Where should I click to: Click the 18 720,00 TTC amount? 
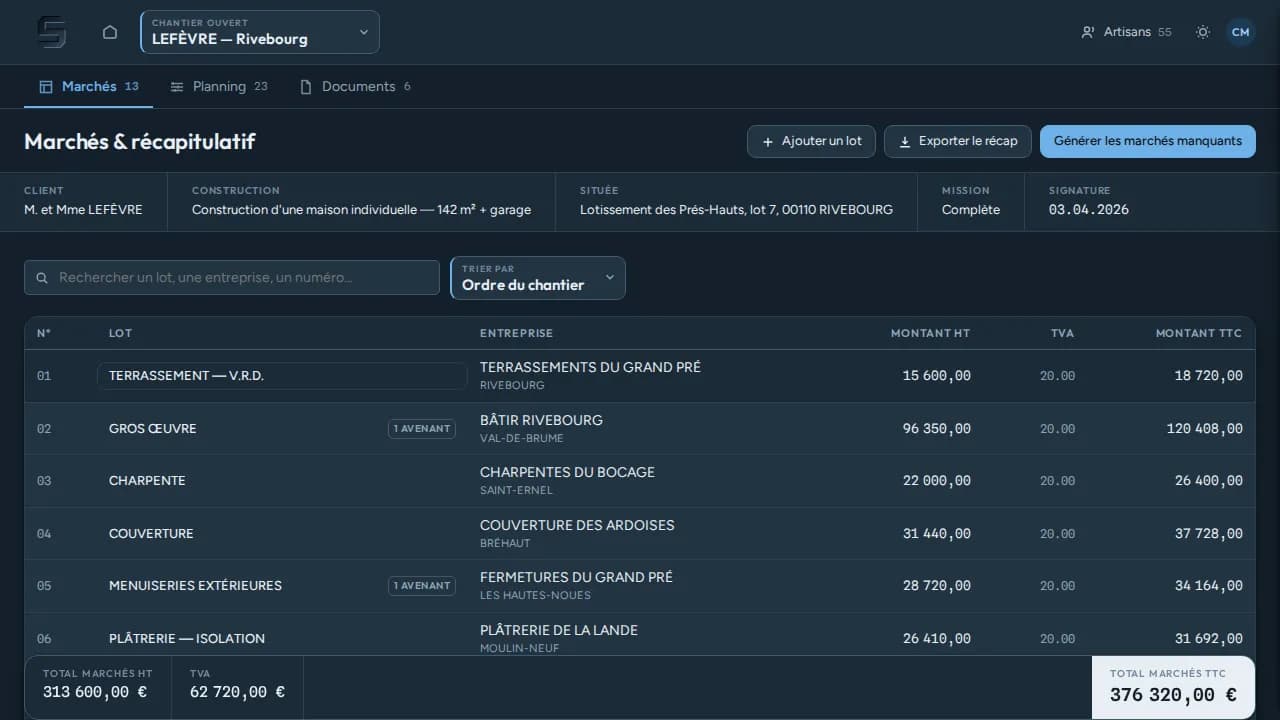click(1209, 376)
